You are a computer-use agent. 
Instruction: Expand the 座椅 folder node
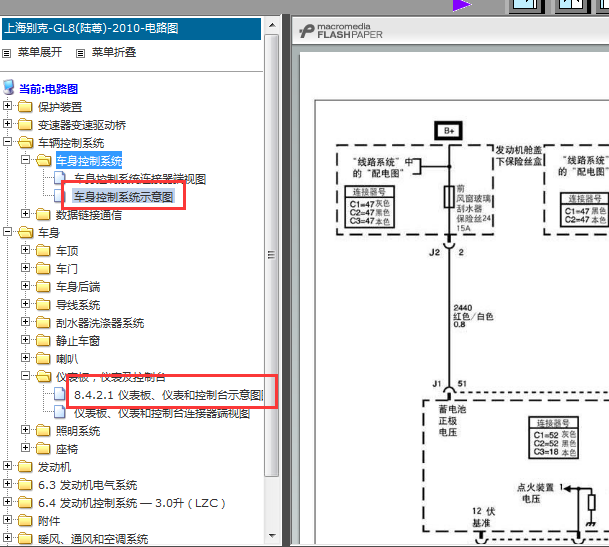click(x=25, y=448)
